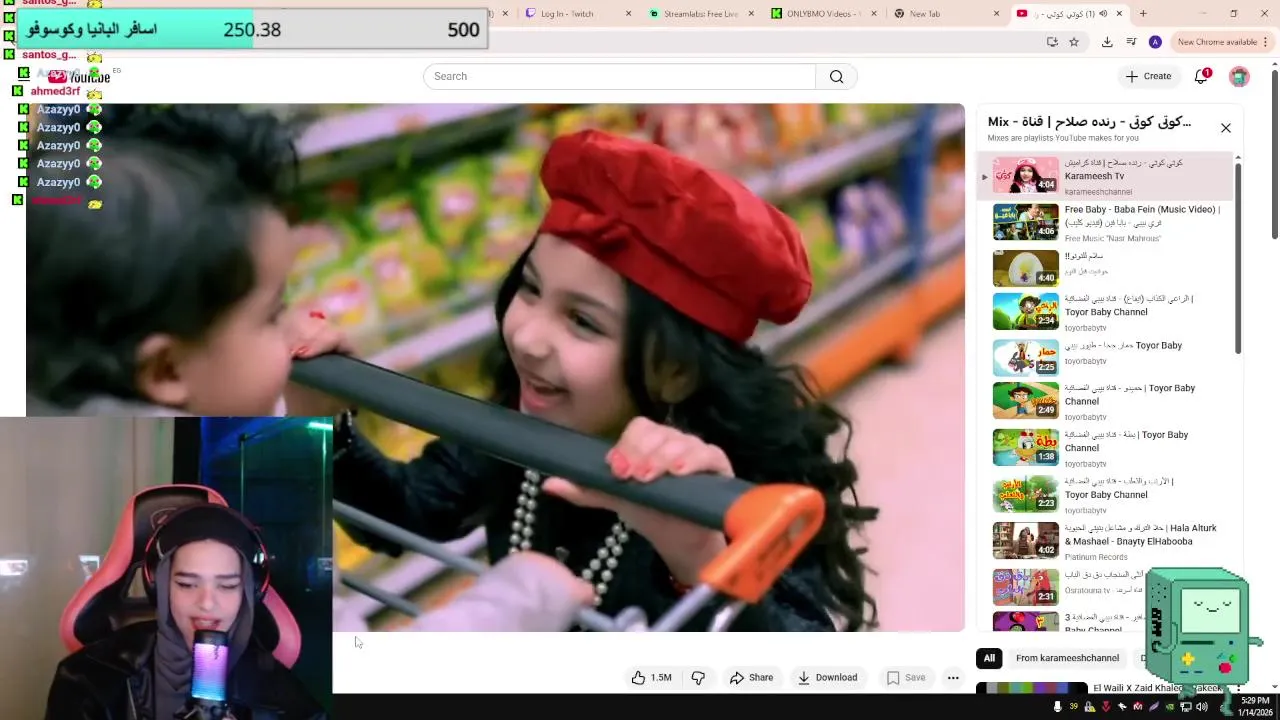Screen dimensions: 1280x720
Task: Switch to the ONLYBMO Videos tab
Action: click(x=818, y=14)
